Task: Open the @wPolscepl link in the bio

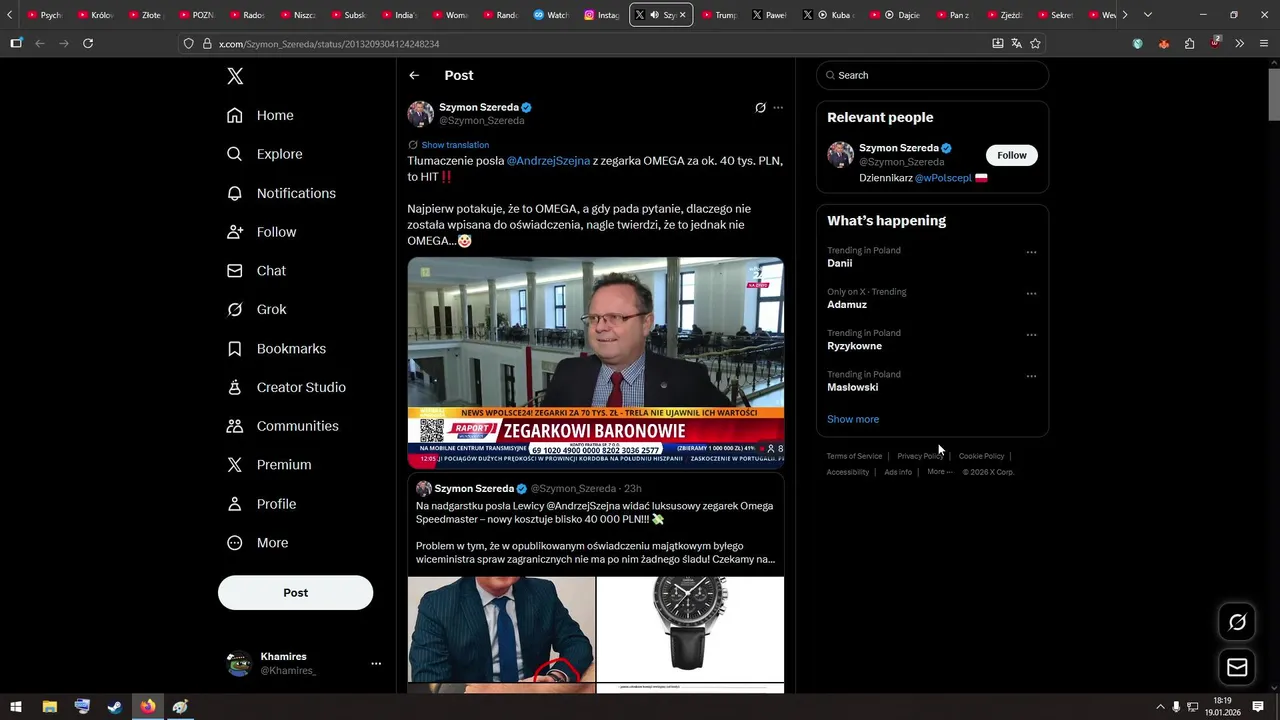Action: tap(943, 178)
